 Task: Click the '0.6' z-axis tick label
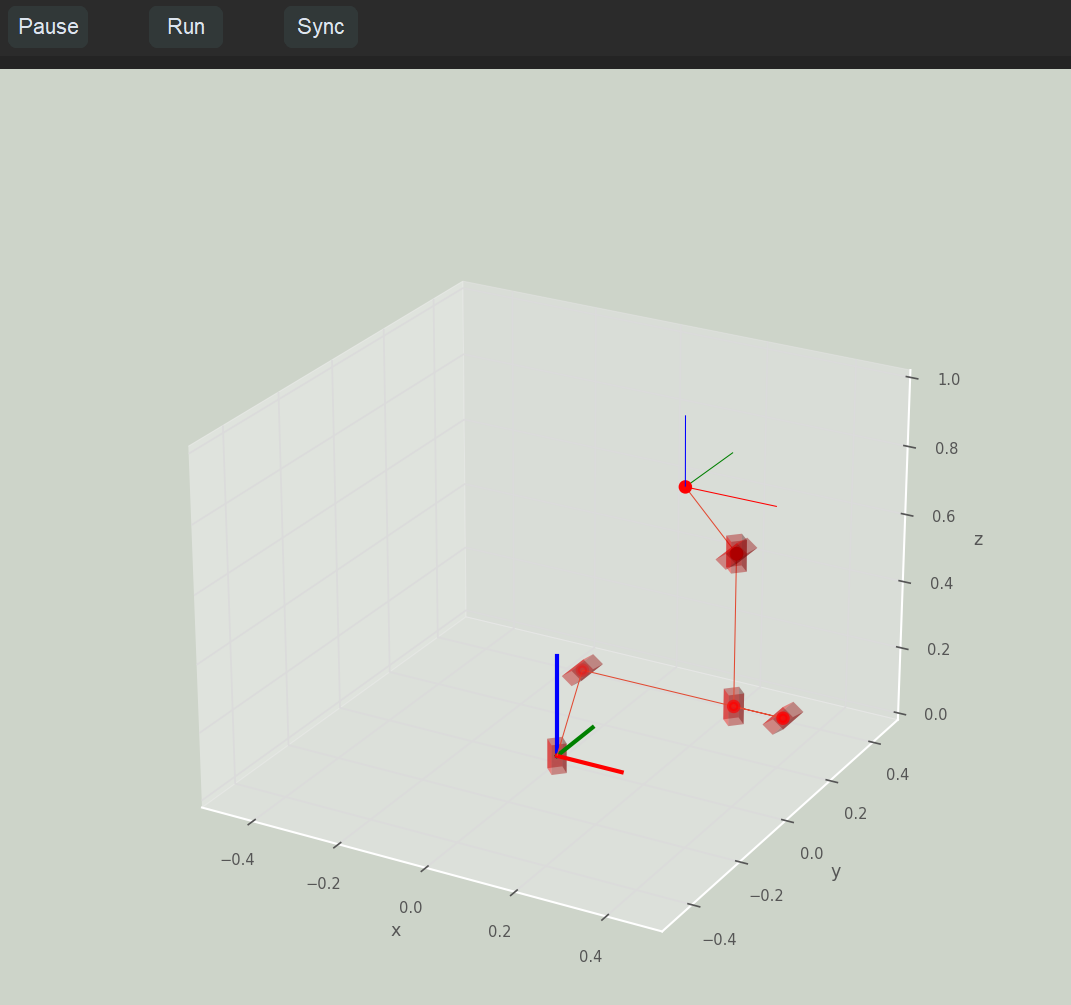[x=944, y=516]
